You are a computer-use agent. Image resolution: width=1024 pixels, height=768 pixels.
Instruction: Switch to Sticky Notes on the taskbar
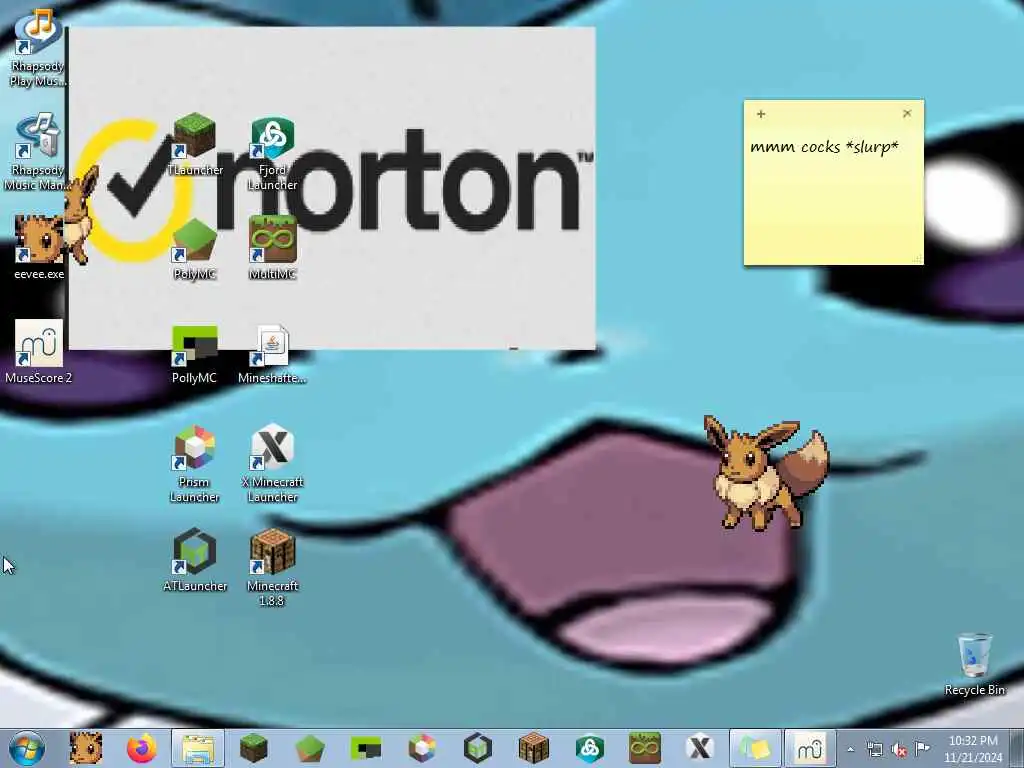(x=755, y=748)
